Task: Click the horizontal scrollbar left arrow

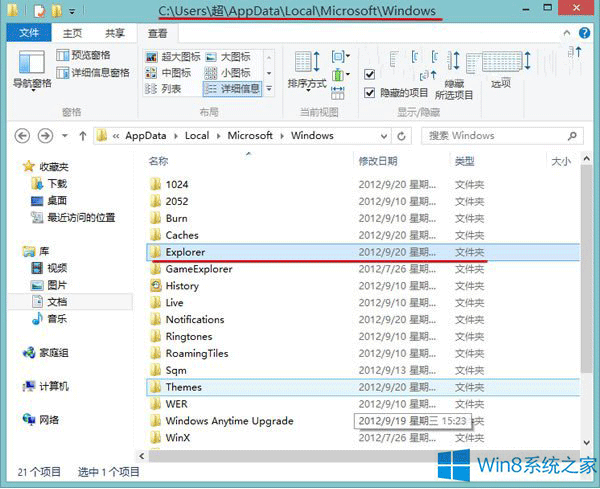Action: point(142,456)
